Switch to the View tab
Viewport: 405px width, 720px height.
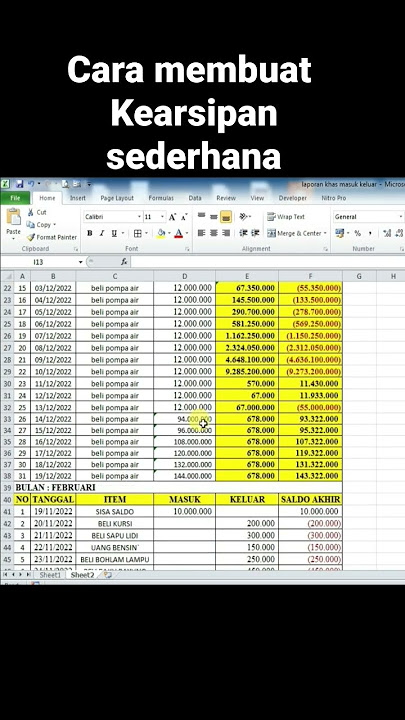click(257, 198)
